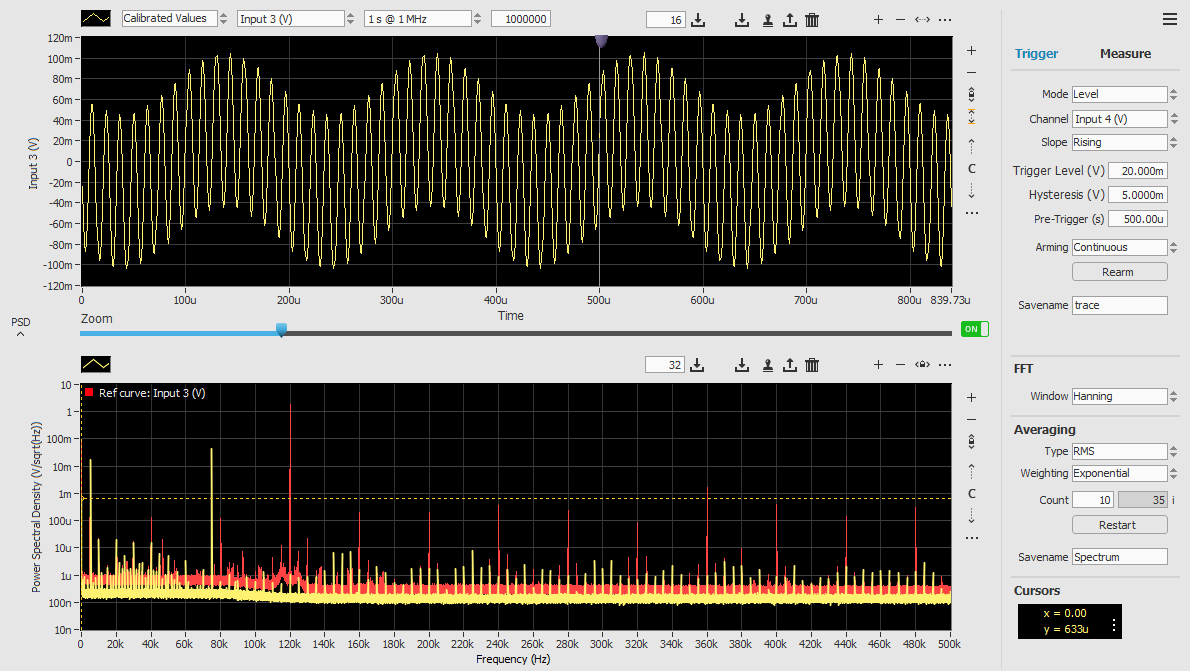Click the horizontal-fit arrows icon in the top toolbar
Image resolution: width=1190 pixels, height=671 pixels.
922,19
